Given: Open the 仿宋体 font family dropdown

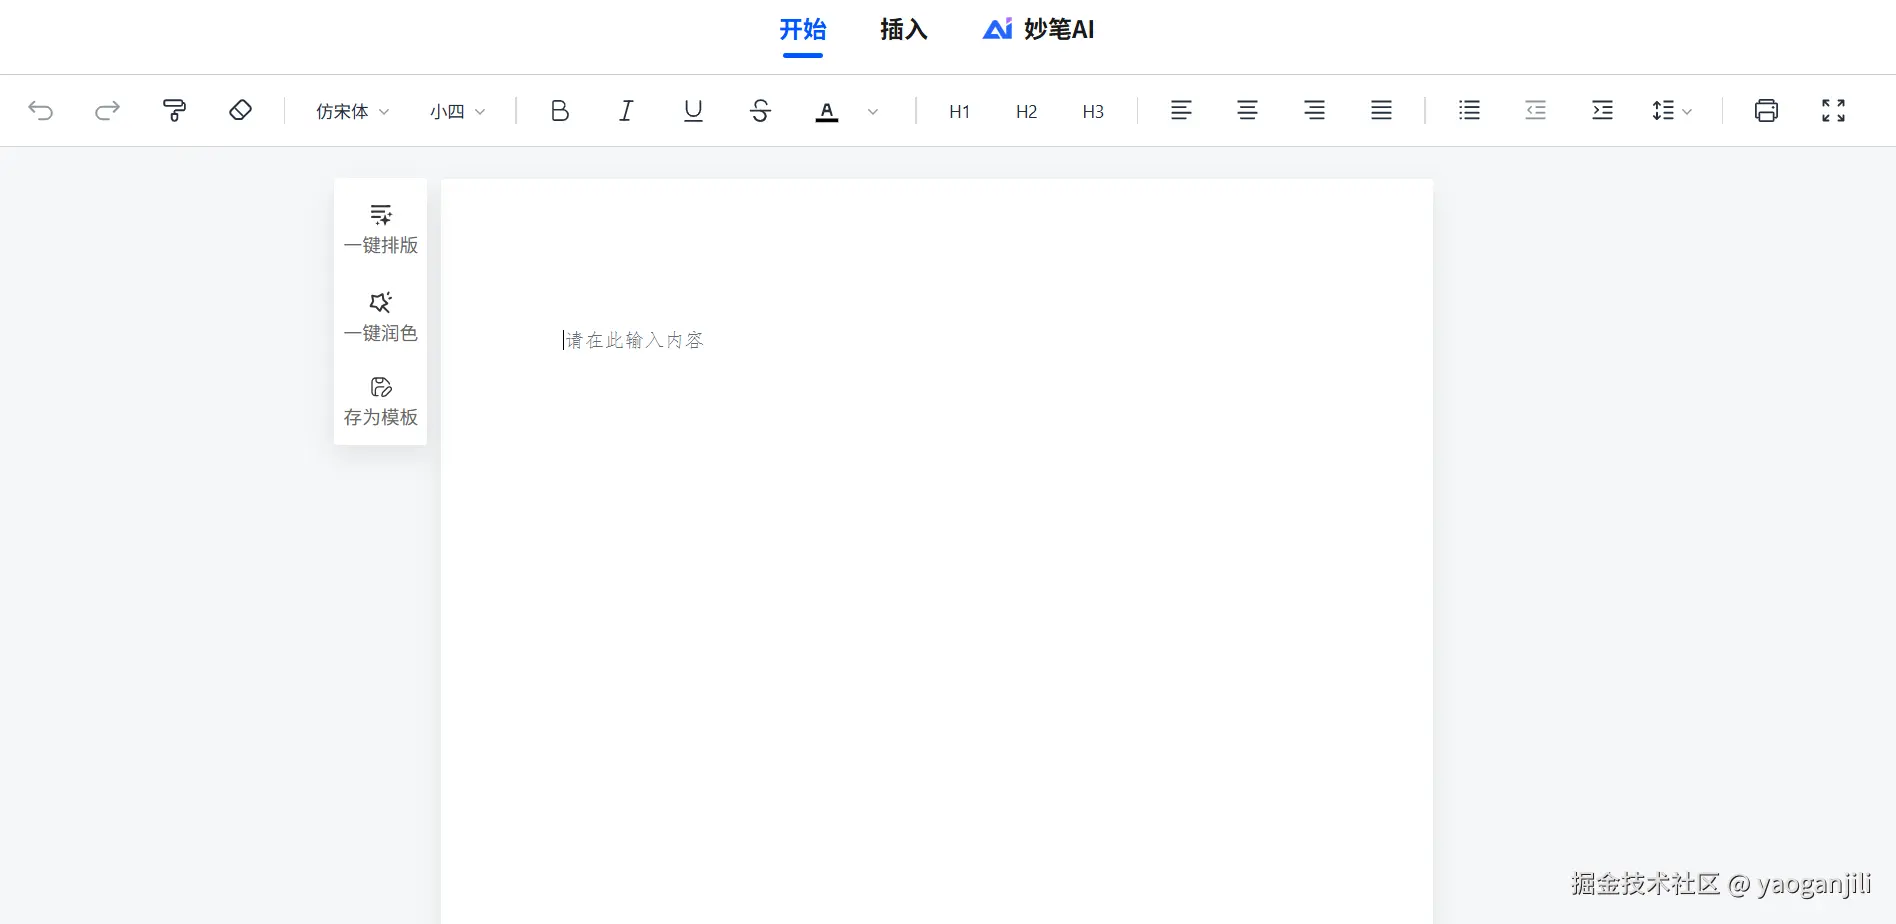Looking at the screenshot, I should tap(352, 111).
